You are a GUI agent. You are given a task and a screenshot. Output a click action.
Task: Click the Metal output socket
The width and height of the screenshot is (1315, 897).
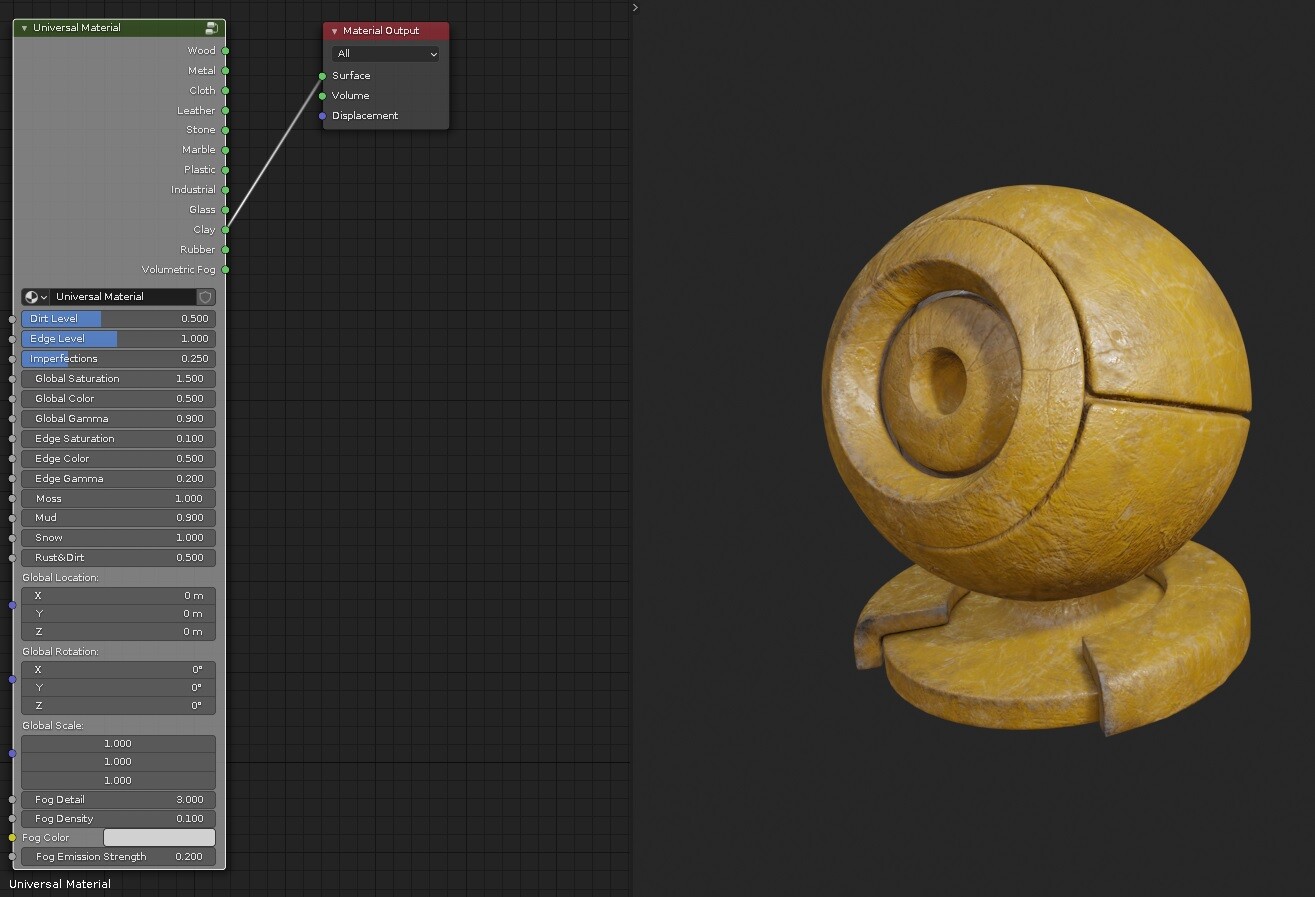point(225,70)
